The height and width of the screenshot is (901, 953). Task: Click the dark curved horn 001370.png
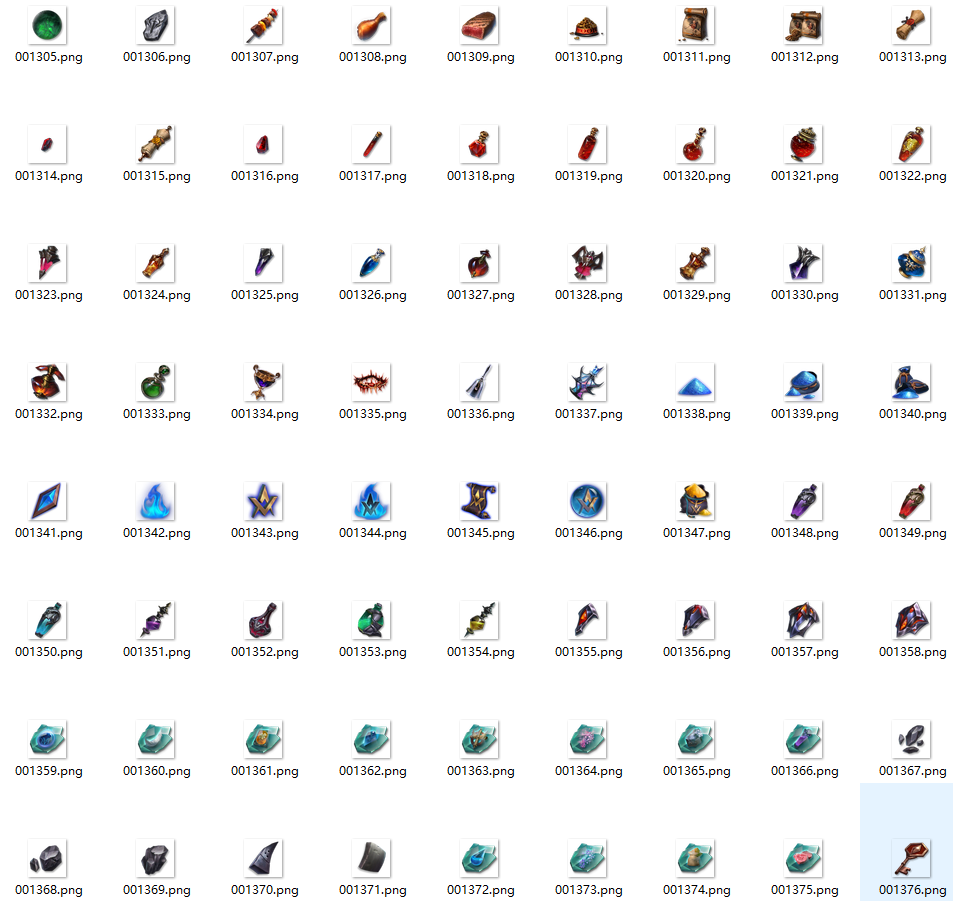coord(264,858)
